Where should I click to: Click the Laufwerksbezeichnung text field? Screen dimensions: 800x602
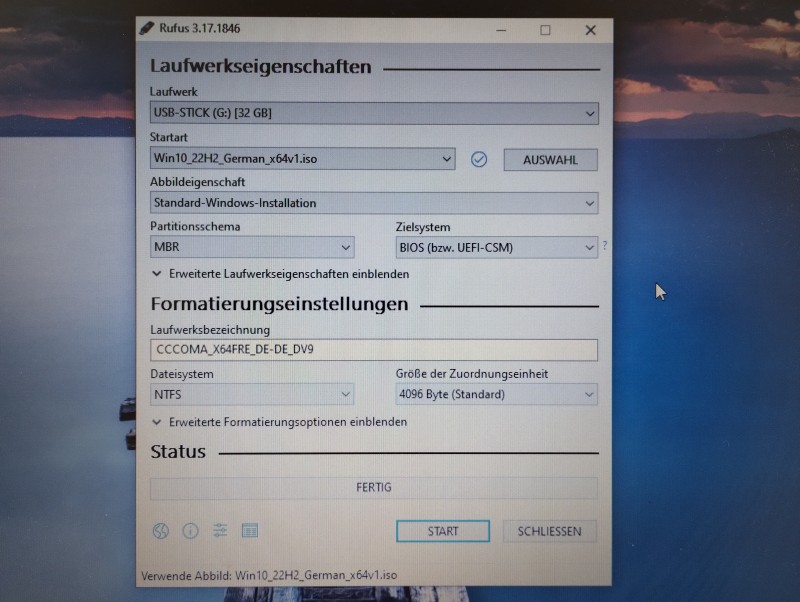374,350
